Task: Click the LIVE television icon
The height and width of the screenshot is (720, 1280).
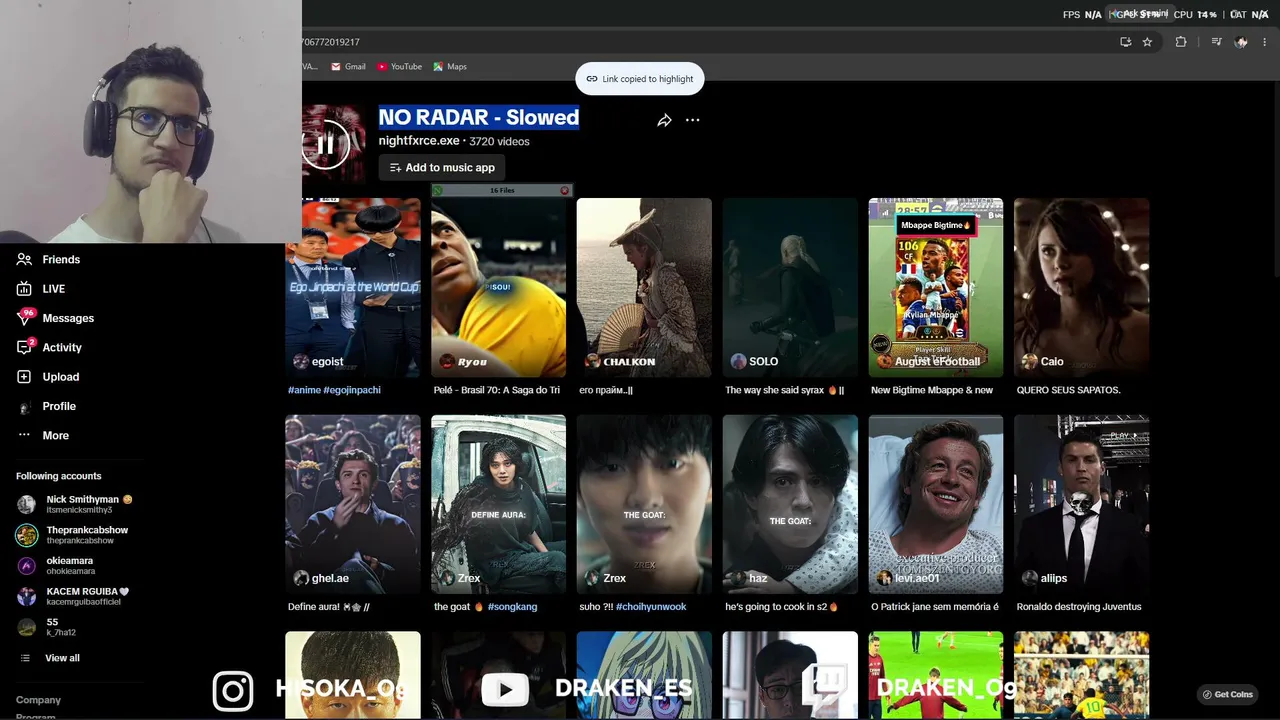Action: (24, 289)
